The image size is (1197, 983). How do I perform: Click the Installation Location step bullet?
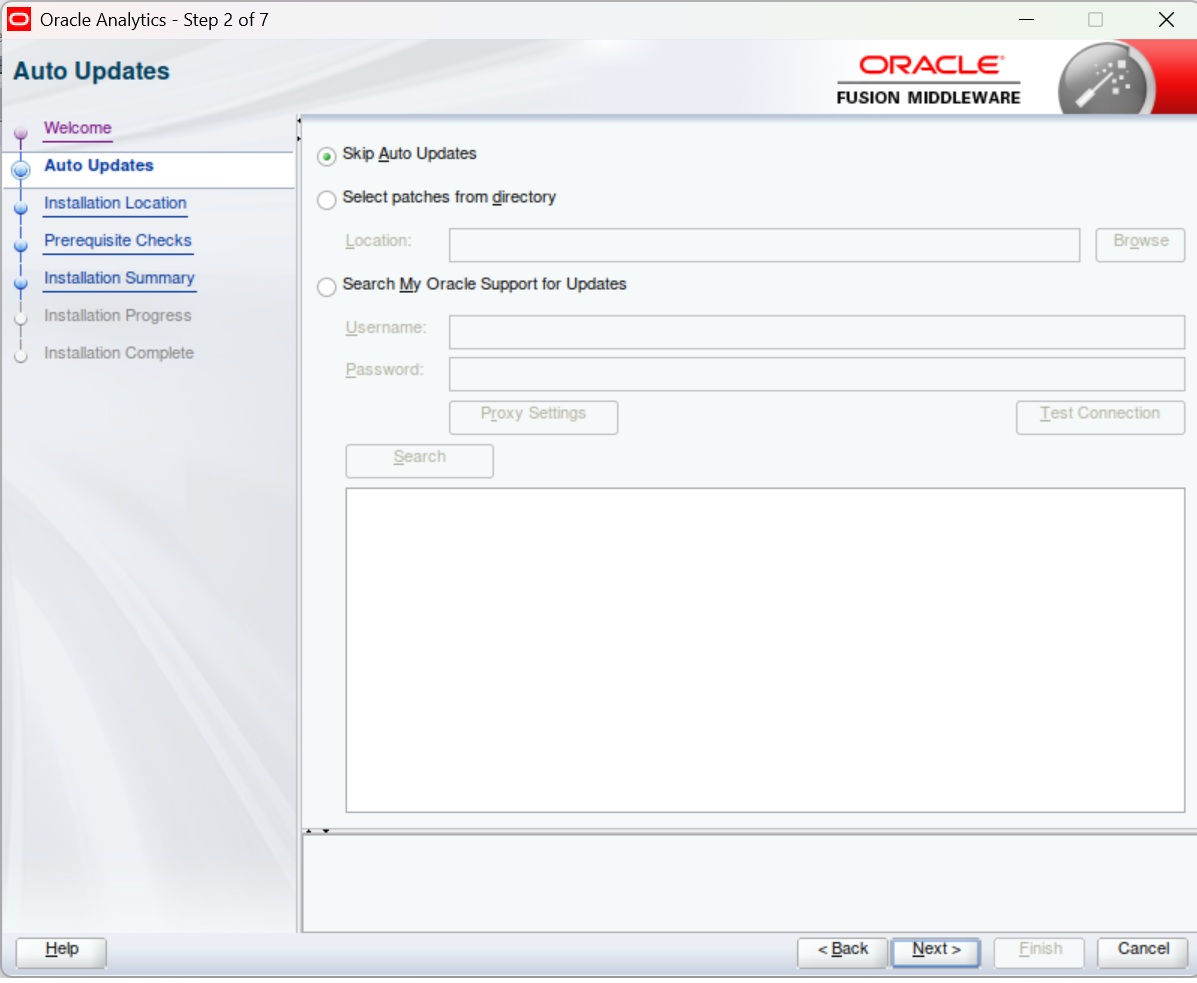click(21, 208)
